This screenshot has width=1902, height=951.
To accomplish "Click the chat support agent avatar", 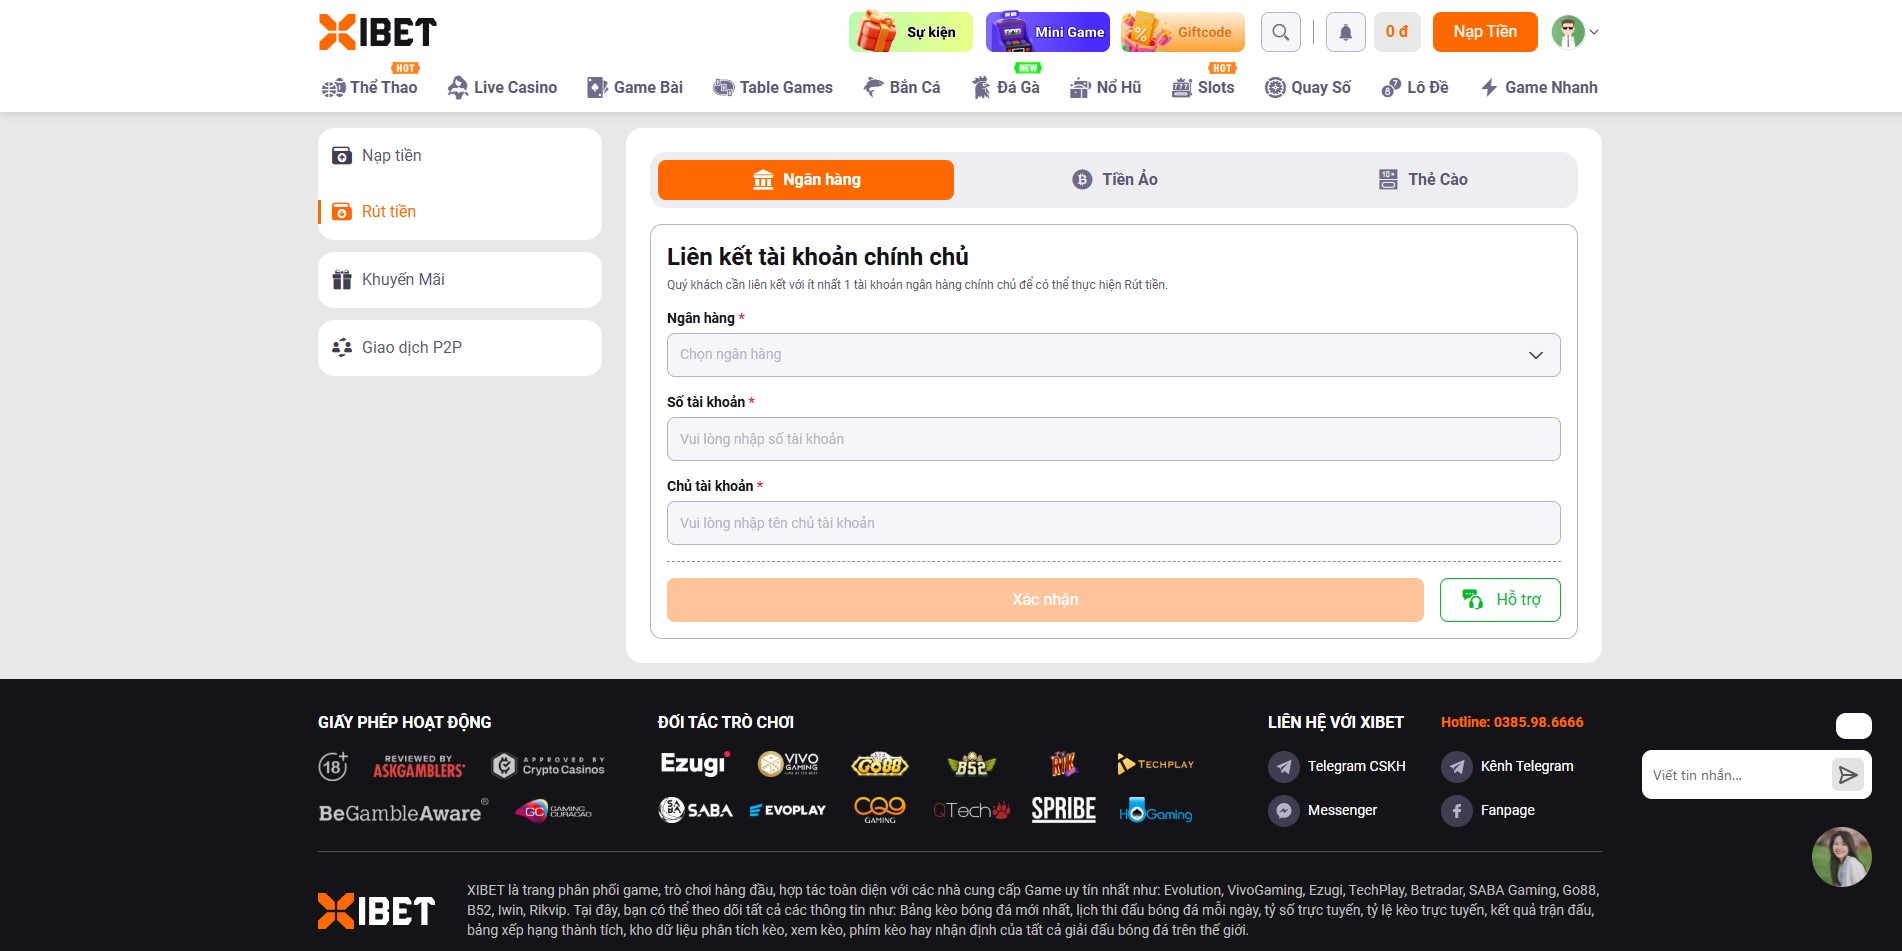I will 1841,857.
